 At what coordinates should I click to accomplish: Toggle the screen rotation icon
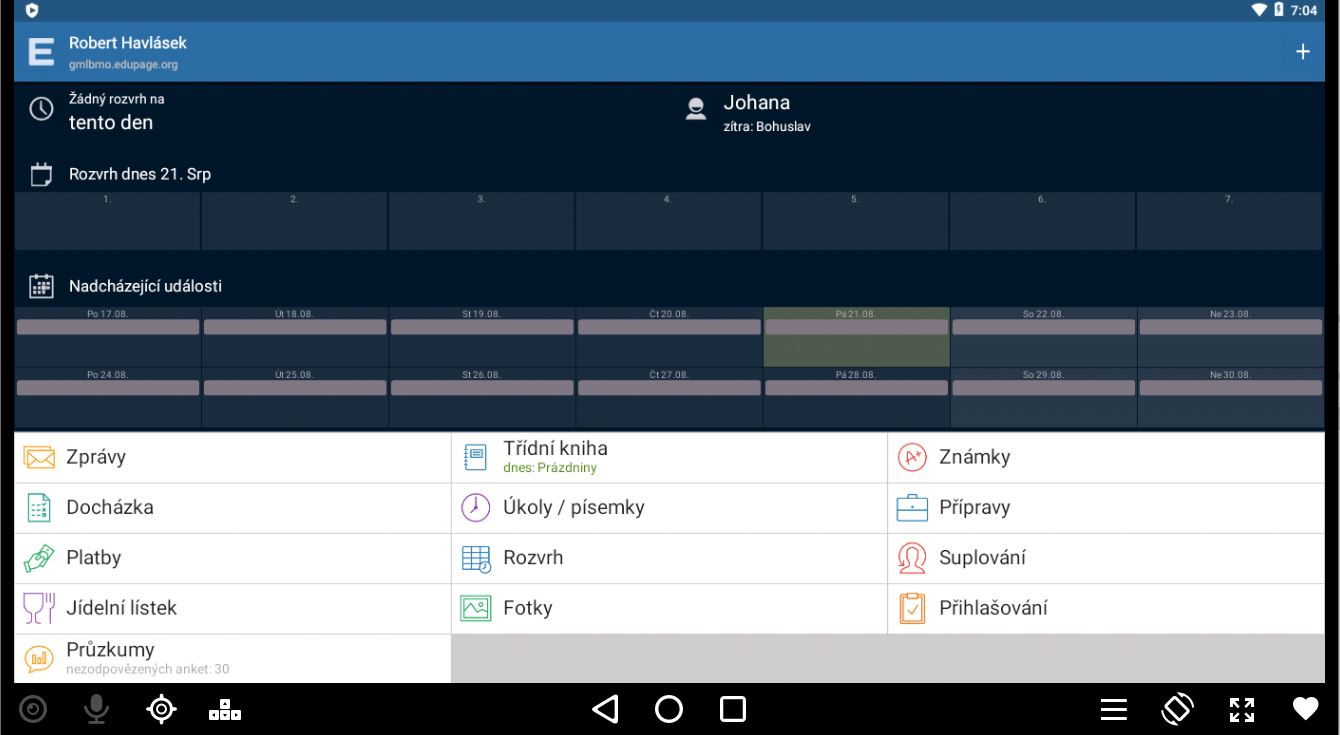[x=1177, y=709]
